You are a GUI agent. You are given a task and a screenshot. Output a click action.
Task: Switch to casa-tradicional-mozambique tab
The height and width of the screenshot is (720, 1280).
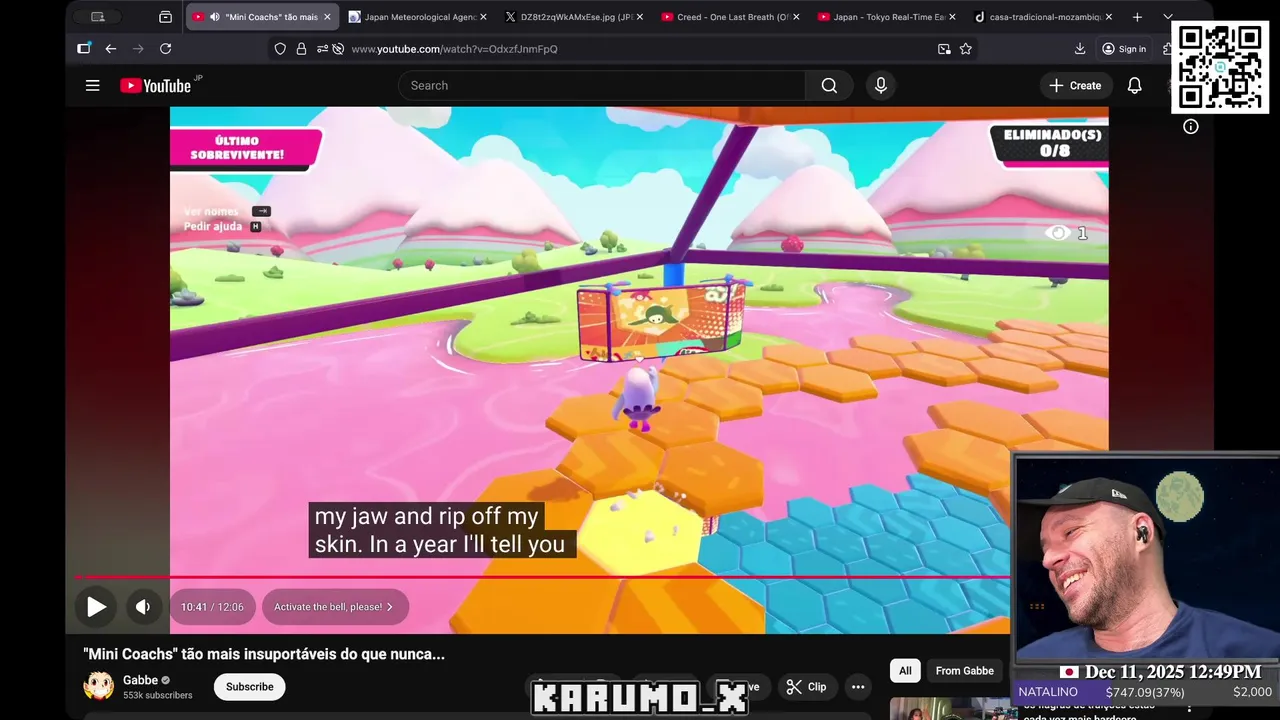(1045, 17)
